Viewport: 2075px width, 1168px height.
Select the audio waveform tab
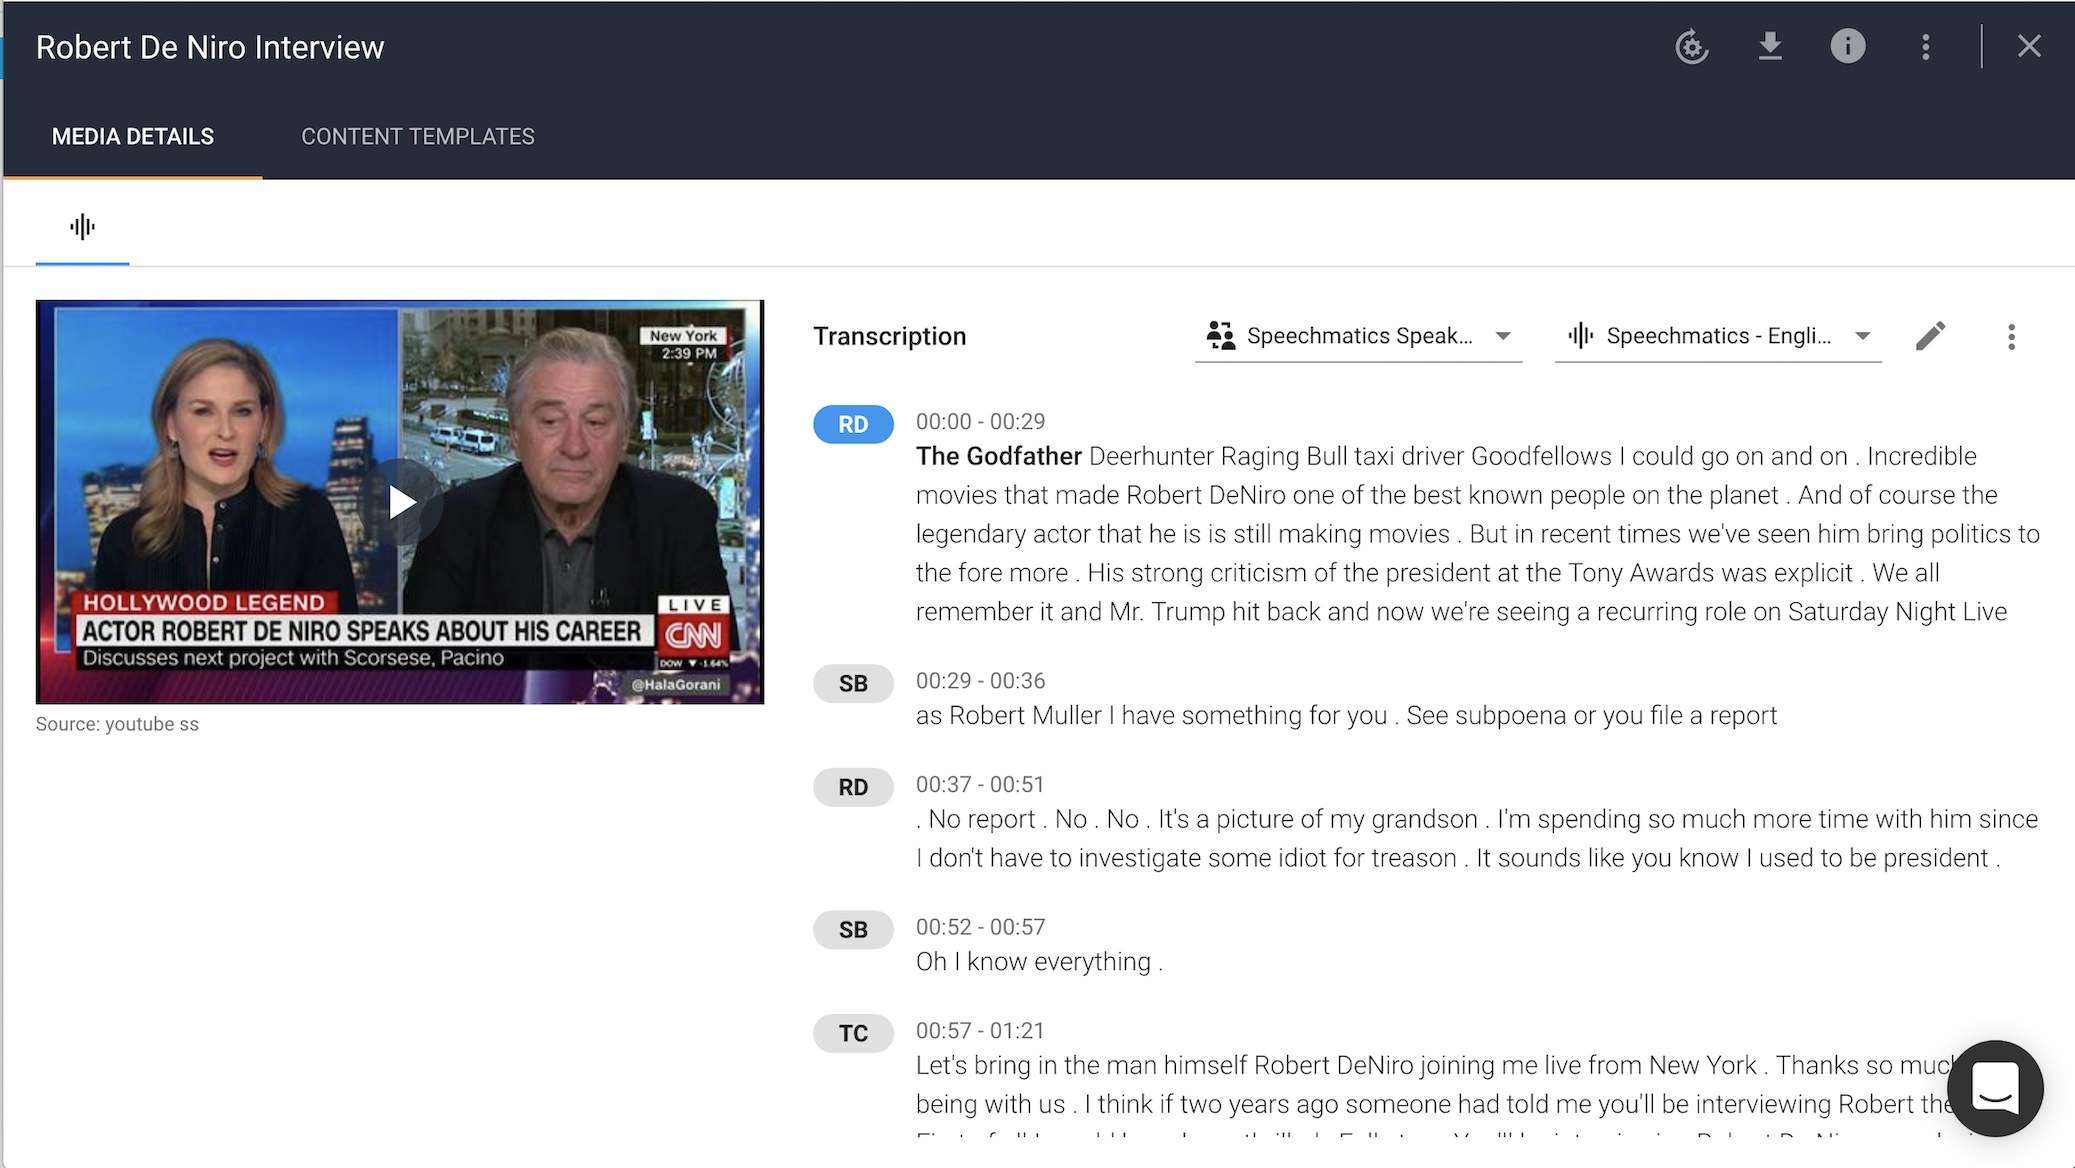tap(82, 227)
